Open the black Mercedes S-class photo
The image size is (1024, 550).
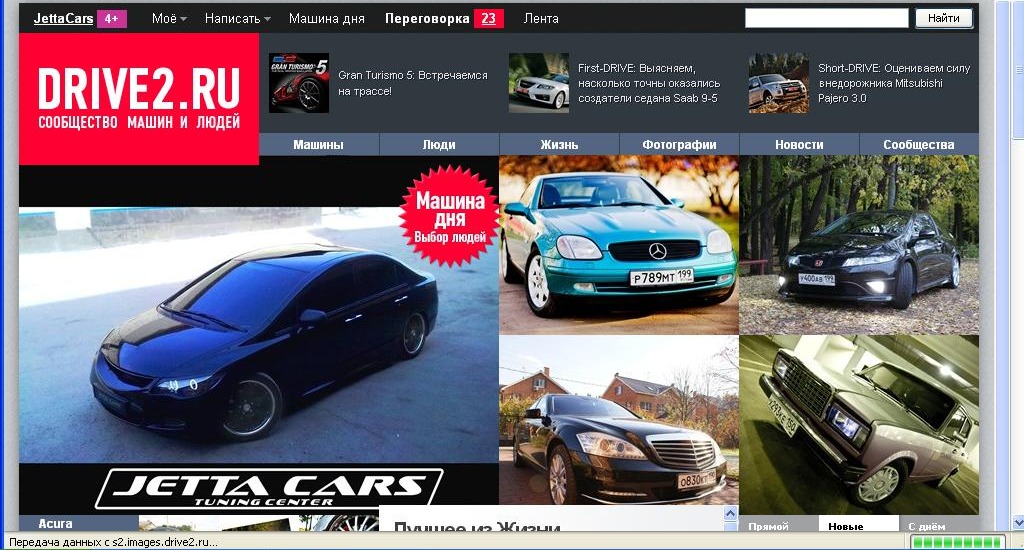point(618,420)
